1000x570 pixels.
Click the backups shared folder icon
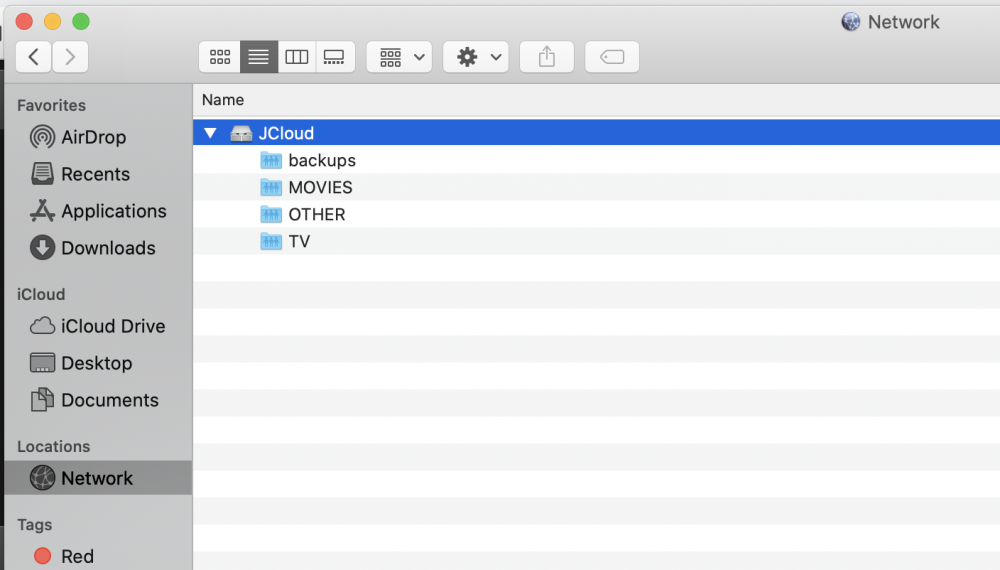[x=271, y=160]
